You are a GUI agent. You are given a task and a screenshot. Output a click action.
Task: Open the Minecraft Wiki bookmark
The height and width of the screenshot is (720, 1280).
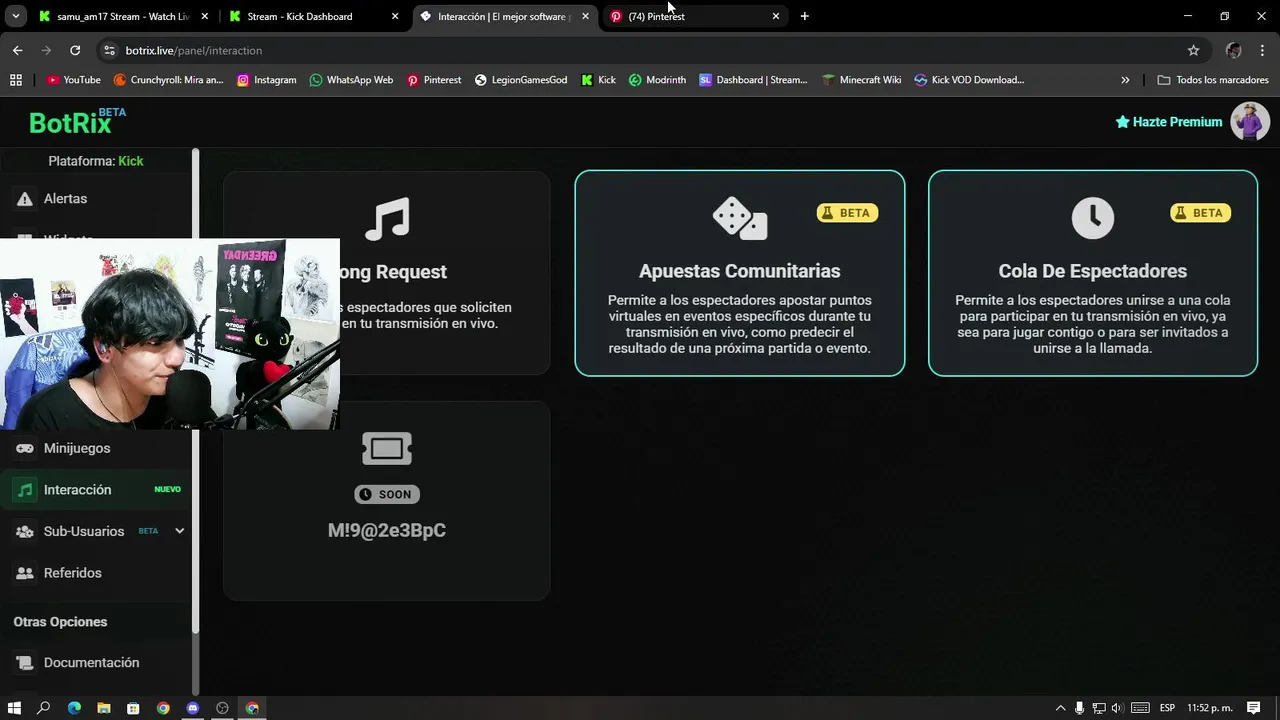coord(861,80)
